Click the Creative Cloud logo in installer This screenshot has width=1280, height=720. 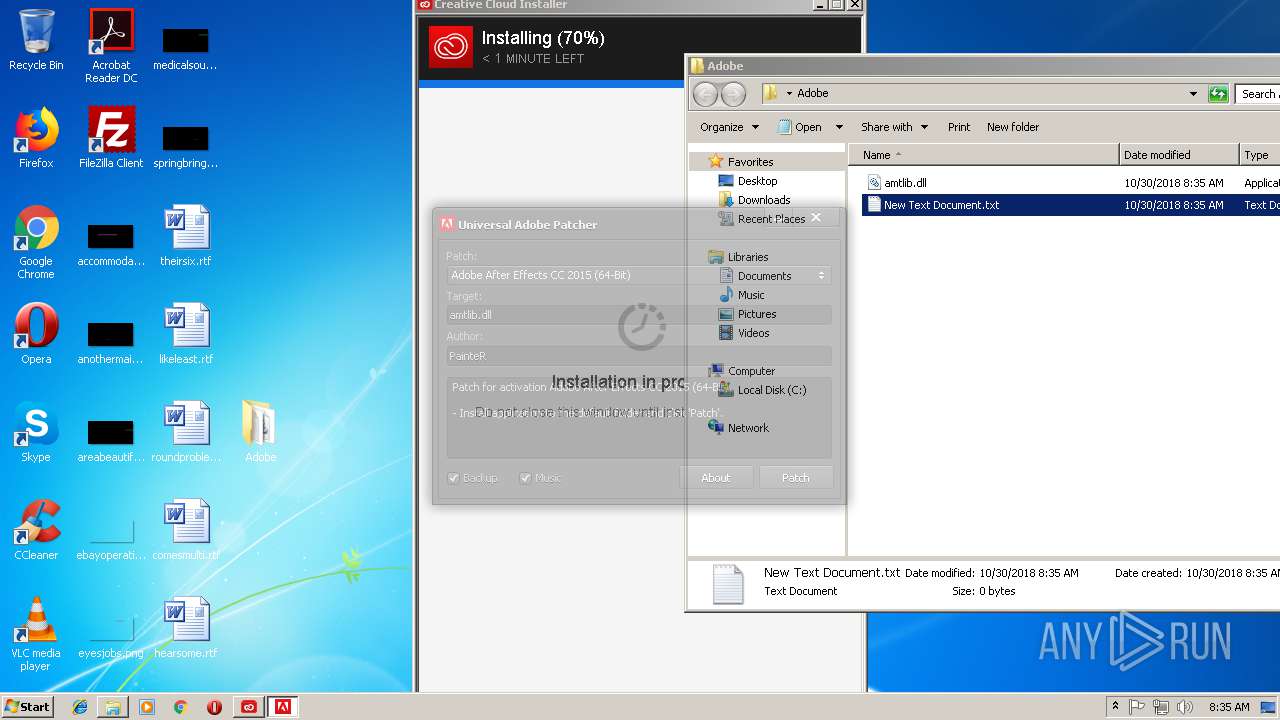451,46
